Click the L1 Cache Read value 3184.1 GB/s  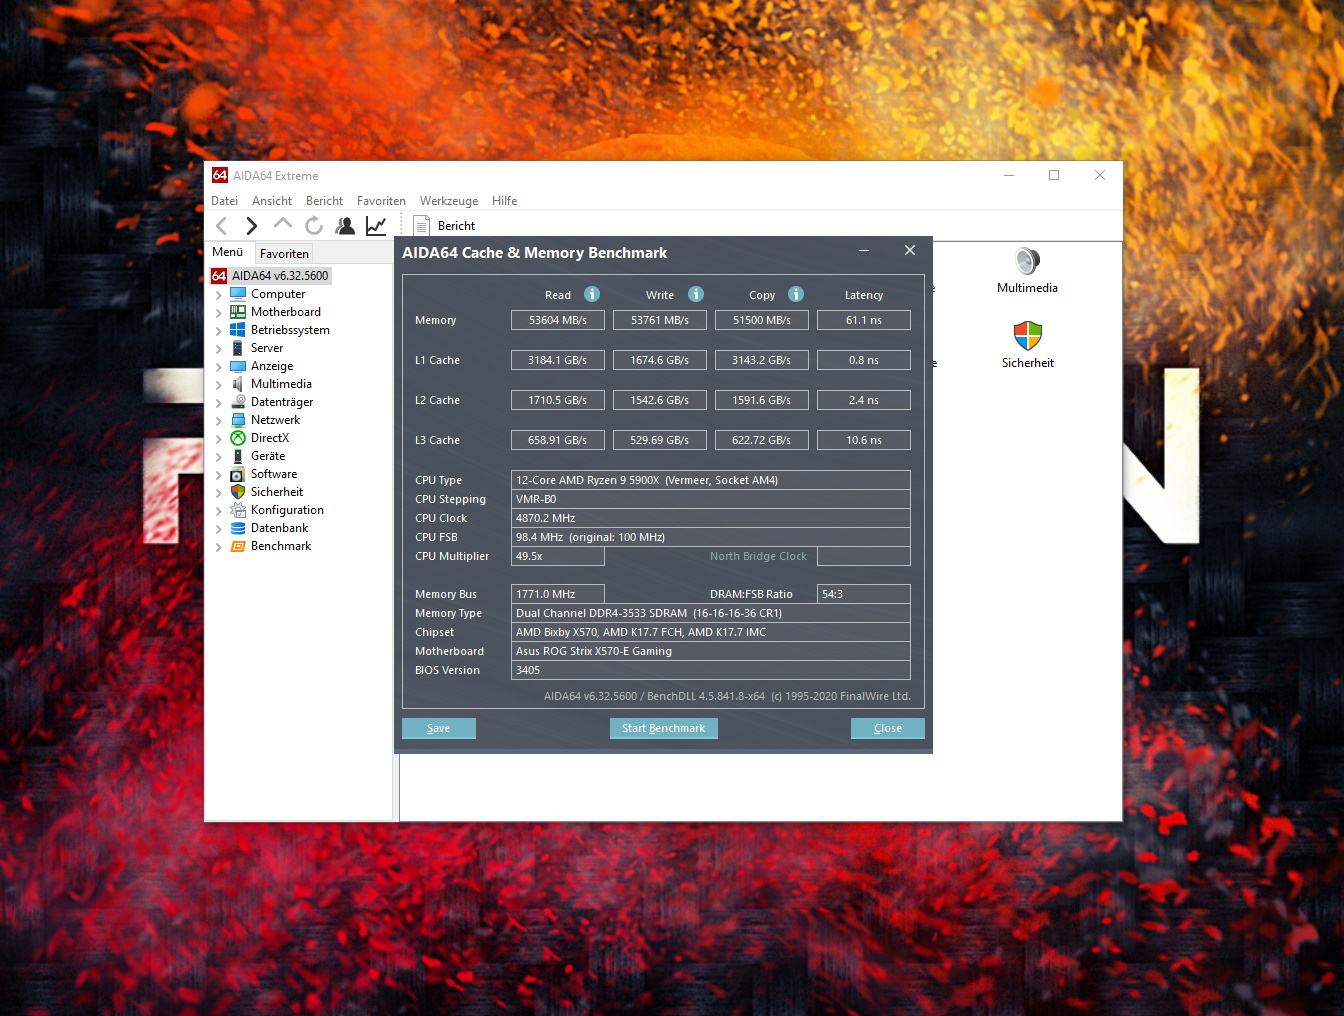point(558,360)
